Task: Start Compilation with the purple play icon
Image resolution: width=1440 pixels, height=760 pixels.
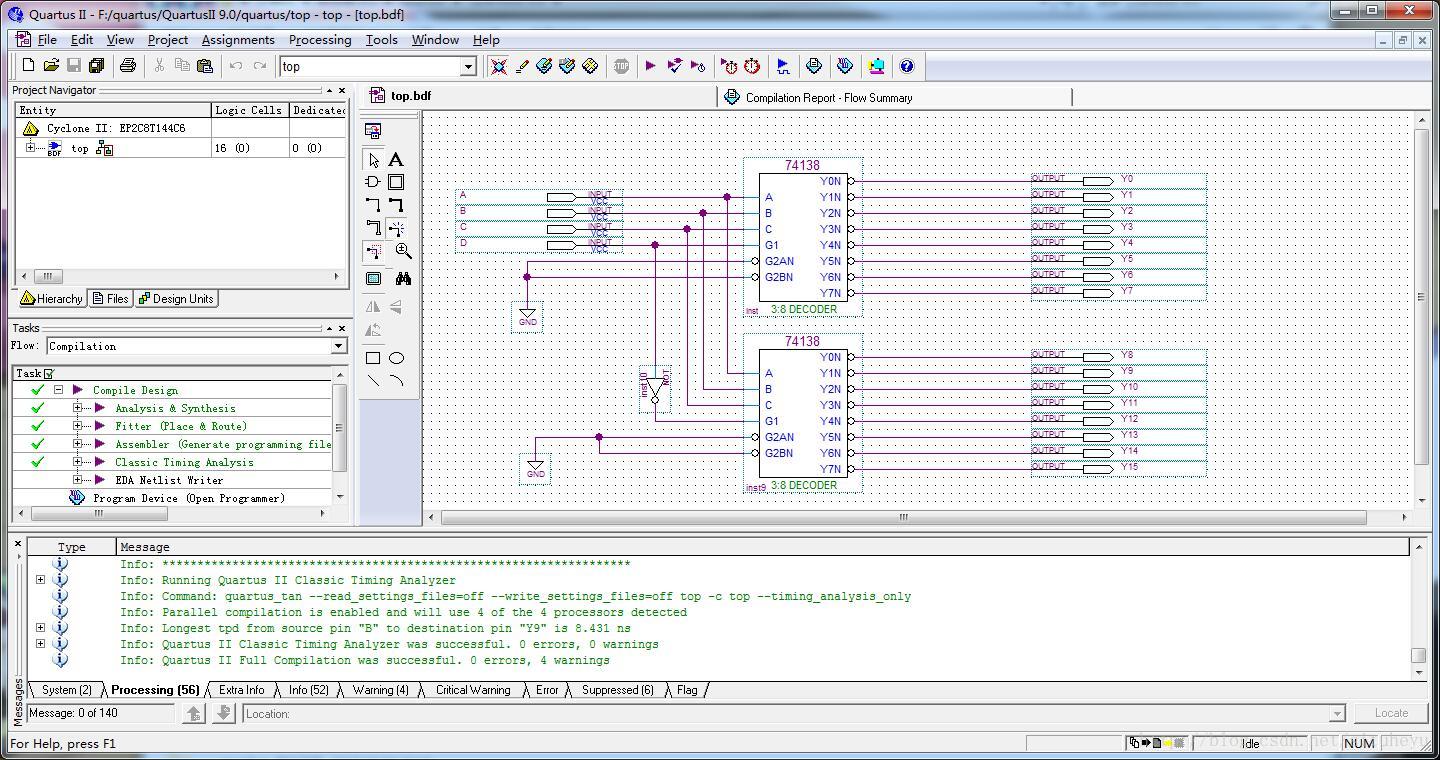Action: pos(651,66)
